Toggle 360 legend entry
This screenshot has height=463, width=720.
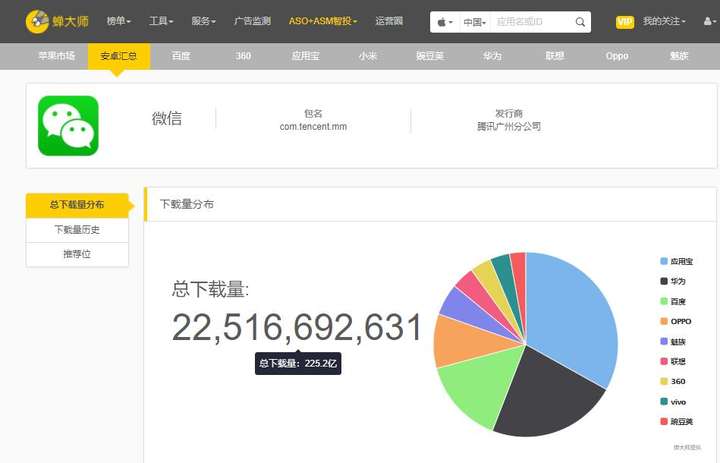(673, 381)
